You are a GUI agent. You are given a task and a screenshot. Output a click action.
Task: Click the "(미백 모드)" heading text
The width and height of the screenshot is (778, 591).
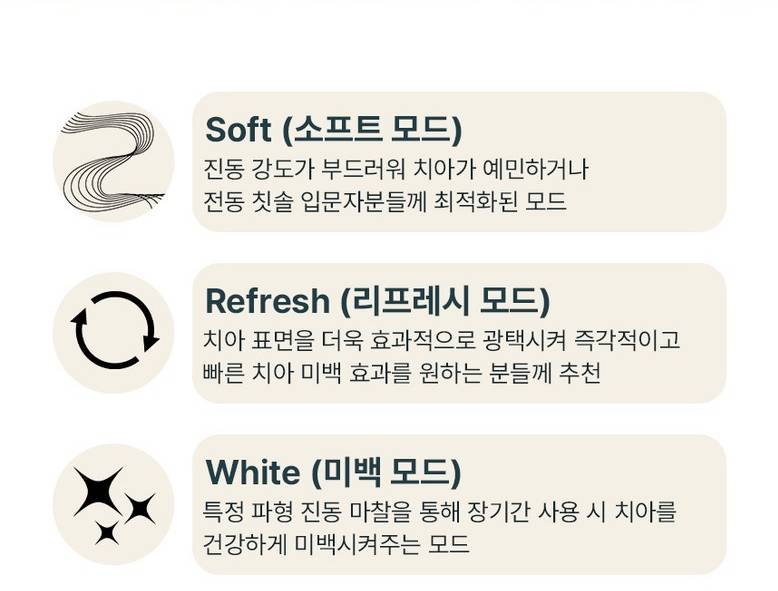[386, 472]
